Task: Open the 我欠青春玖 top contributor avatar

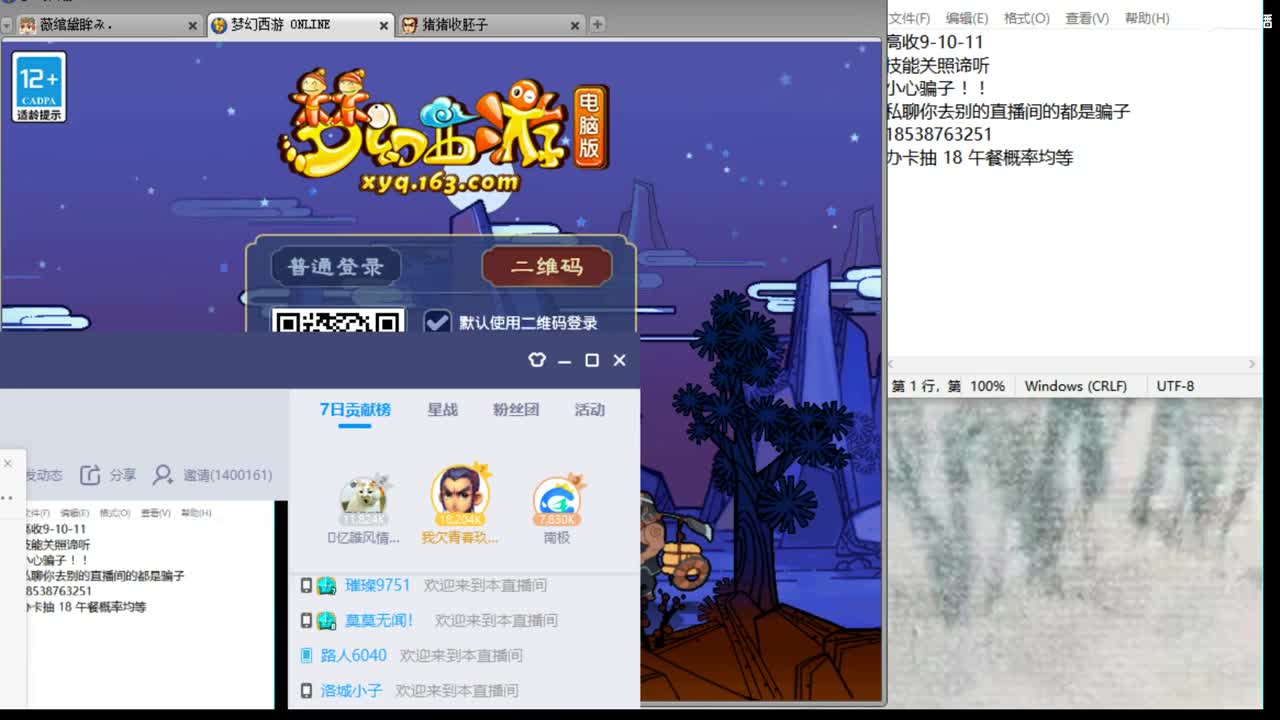Action: point(460,495)
